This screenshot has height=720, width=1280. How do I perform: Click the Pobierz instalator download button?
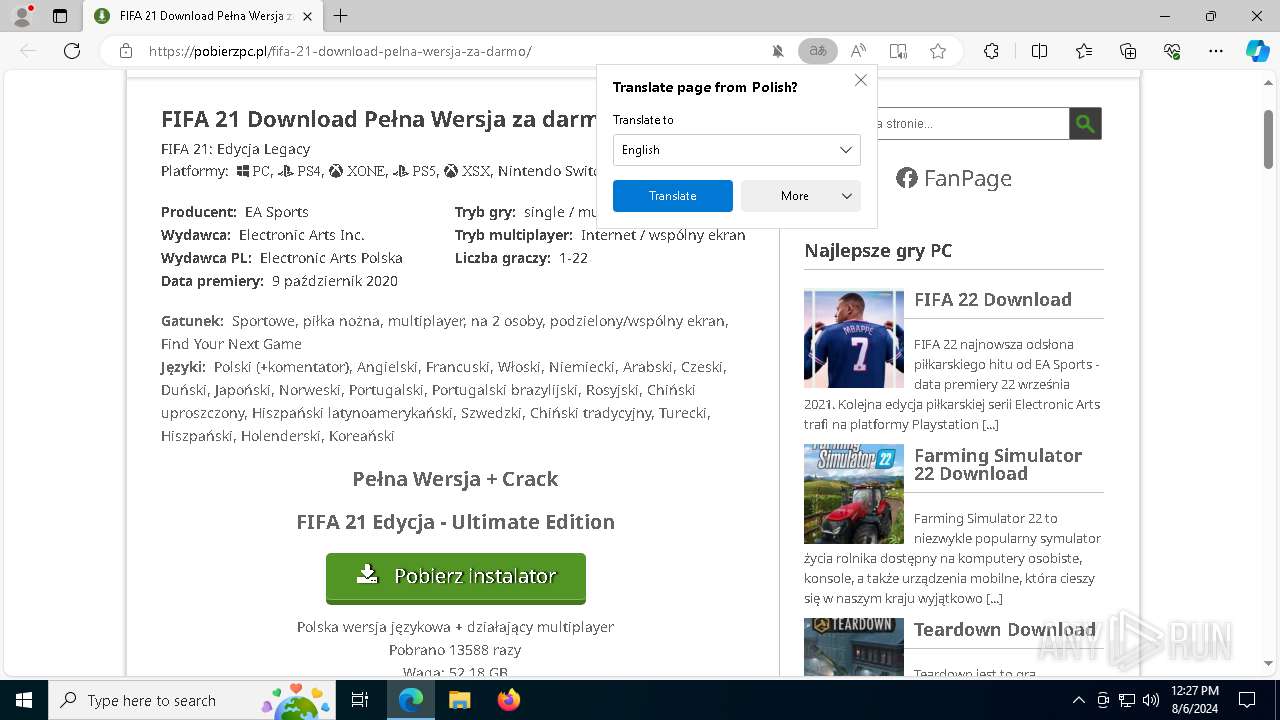pos(456,578)
